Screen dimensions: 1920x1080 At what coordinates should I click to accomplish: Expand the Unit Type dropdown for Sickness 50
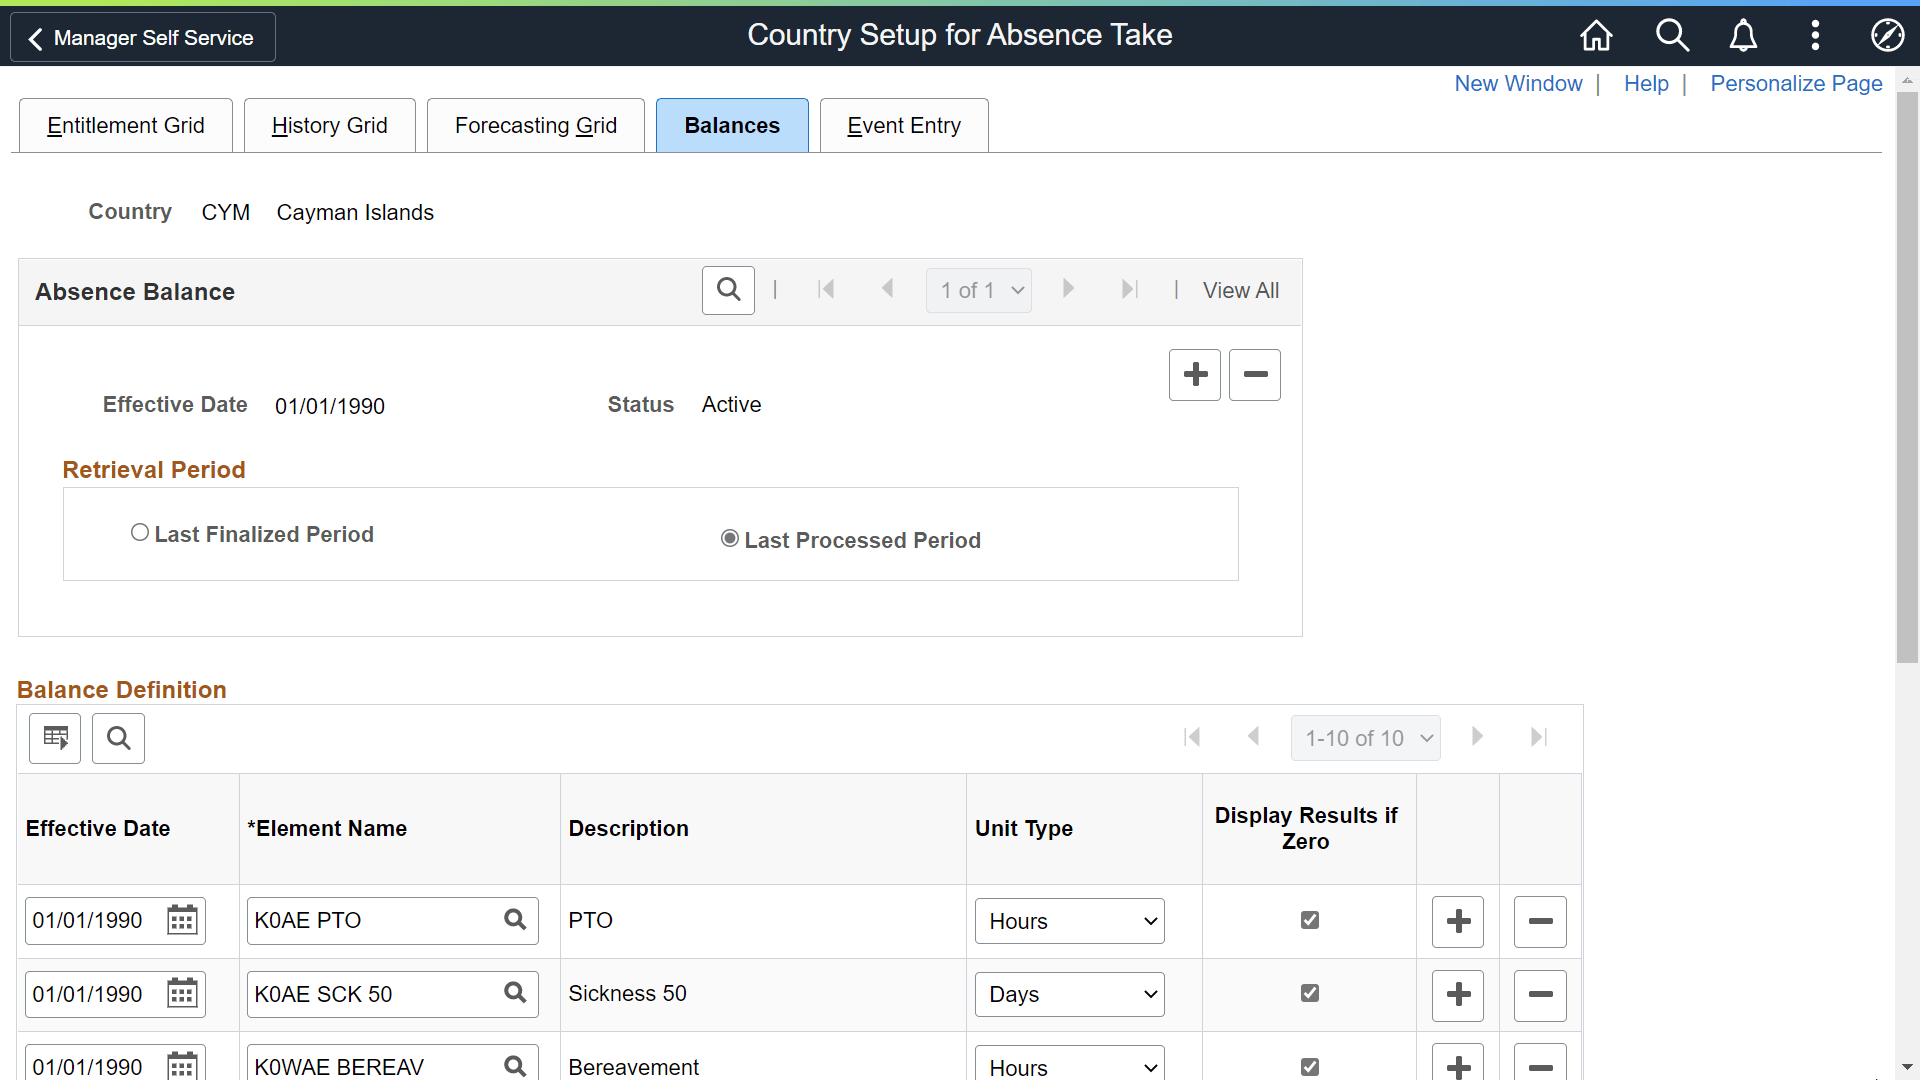point(1069,994)
